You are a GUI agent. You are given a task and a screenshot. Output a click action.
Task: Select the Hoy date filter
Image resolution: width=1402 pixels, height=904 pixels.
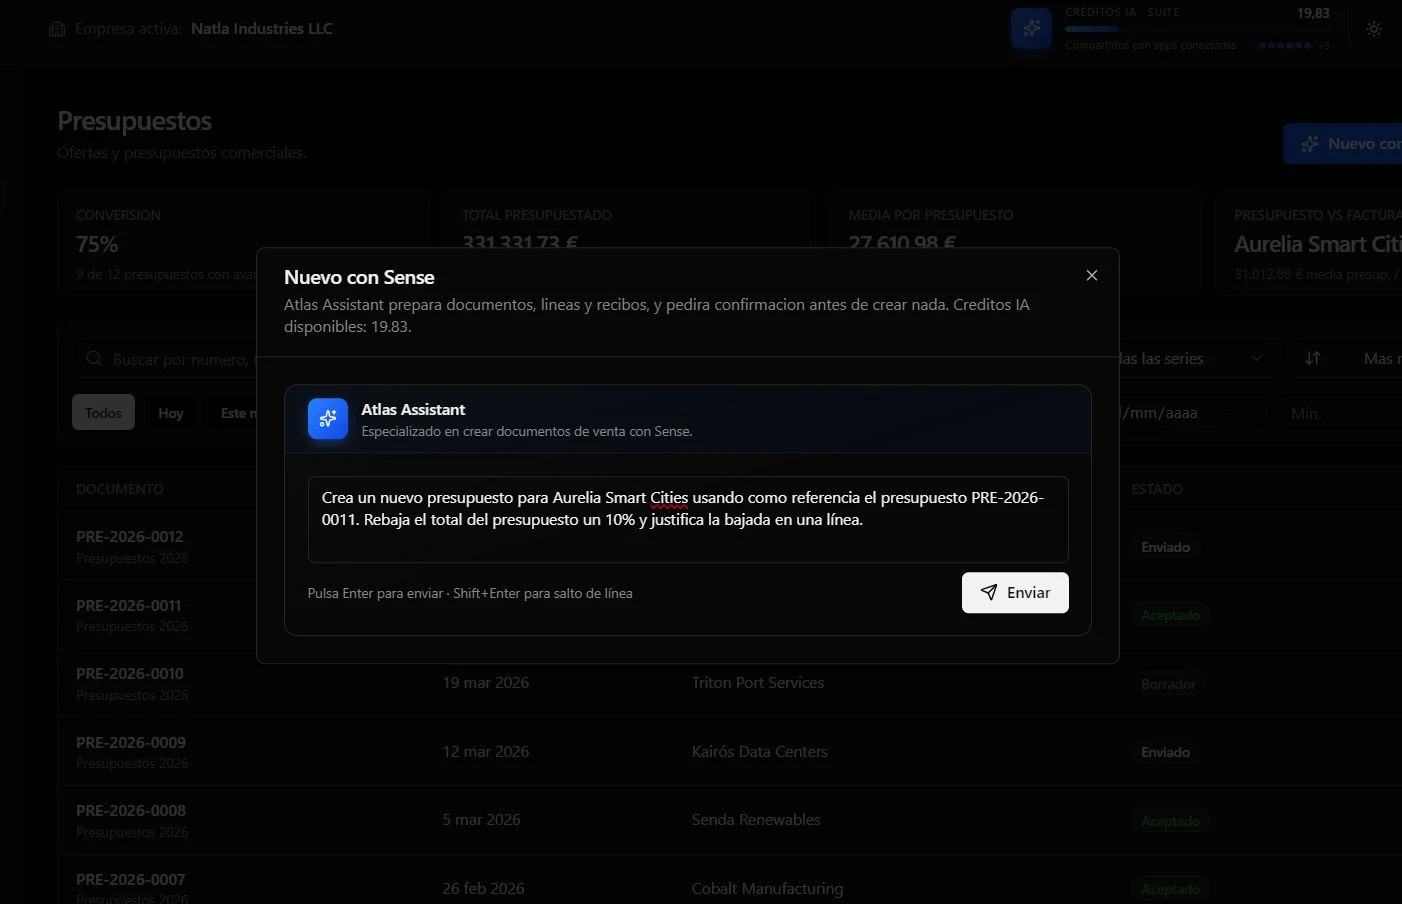[x=171, y=413]
